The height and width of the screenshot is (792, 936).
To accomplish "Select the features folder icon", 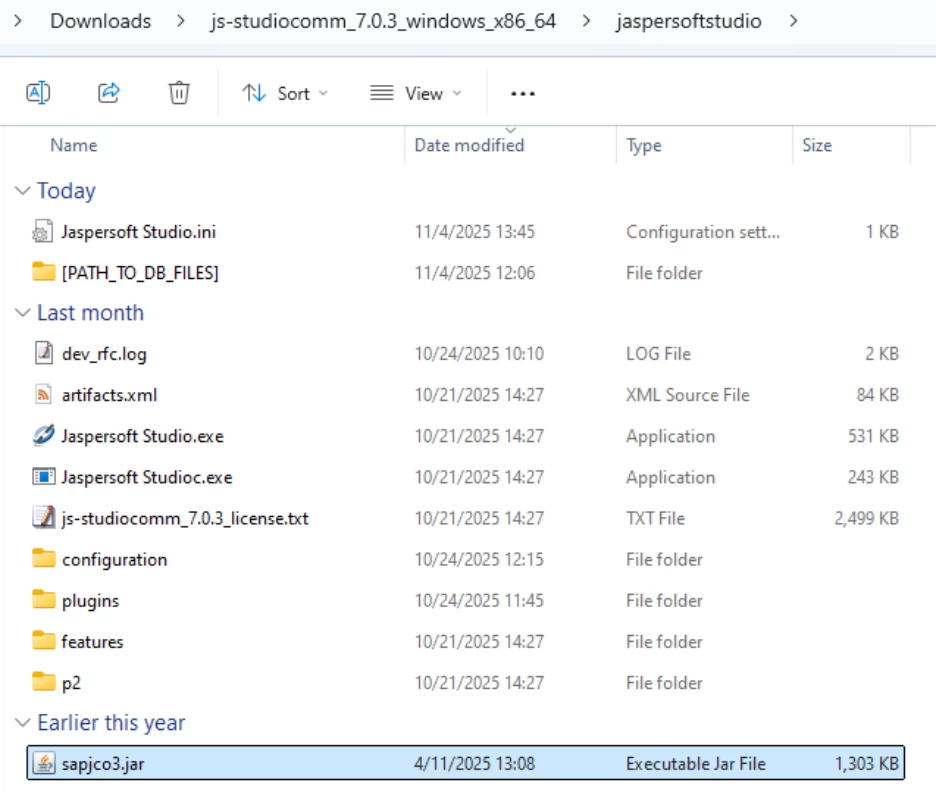I will (43, 641).
